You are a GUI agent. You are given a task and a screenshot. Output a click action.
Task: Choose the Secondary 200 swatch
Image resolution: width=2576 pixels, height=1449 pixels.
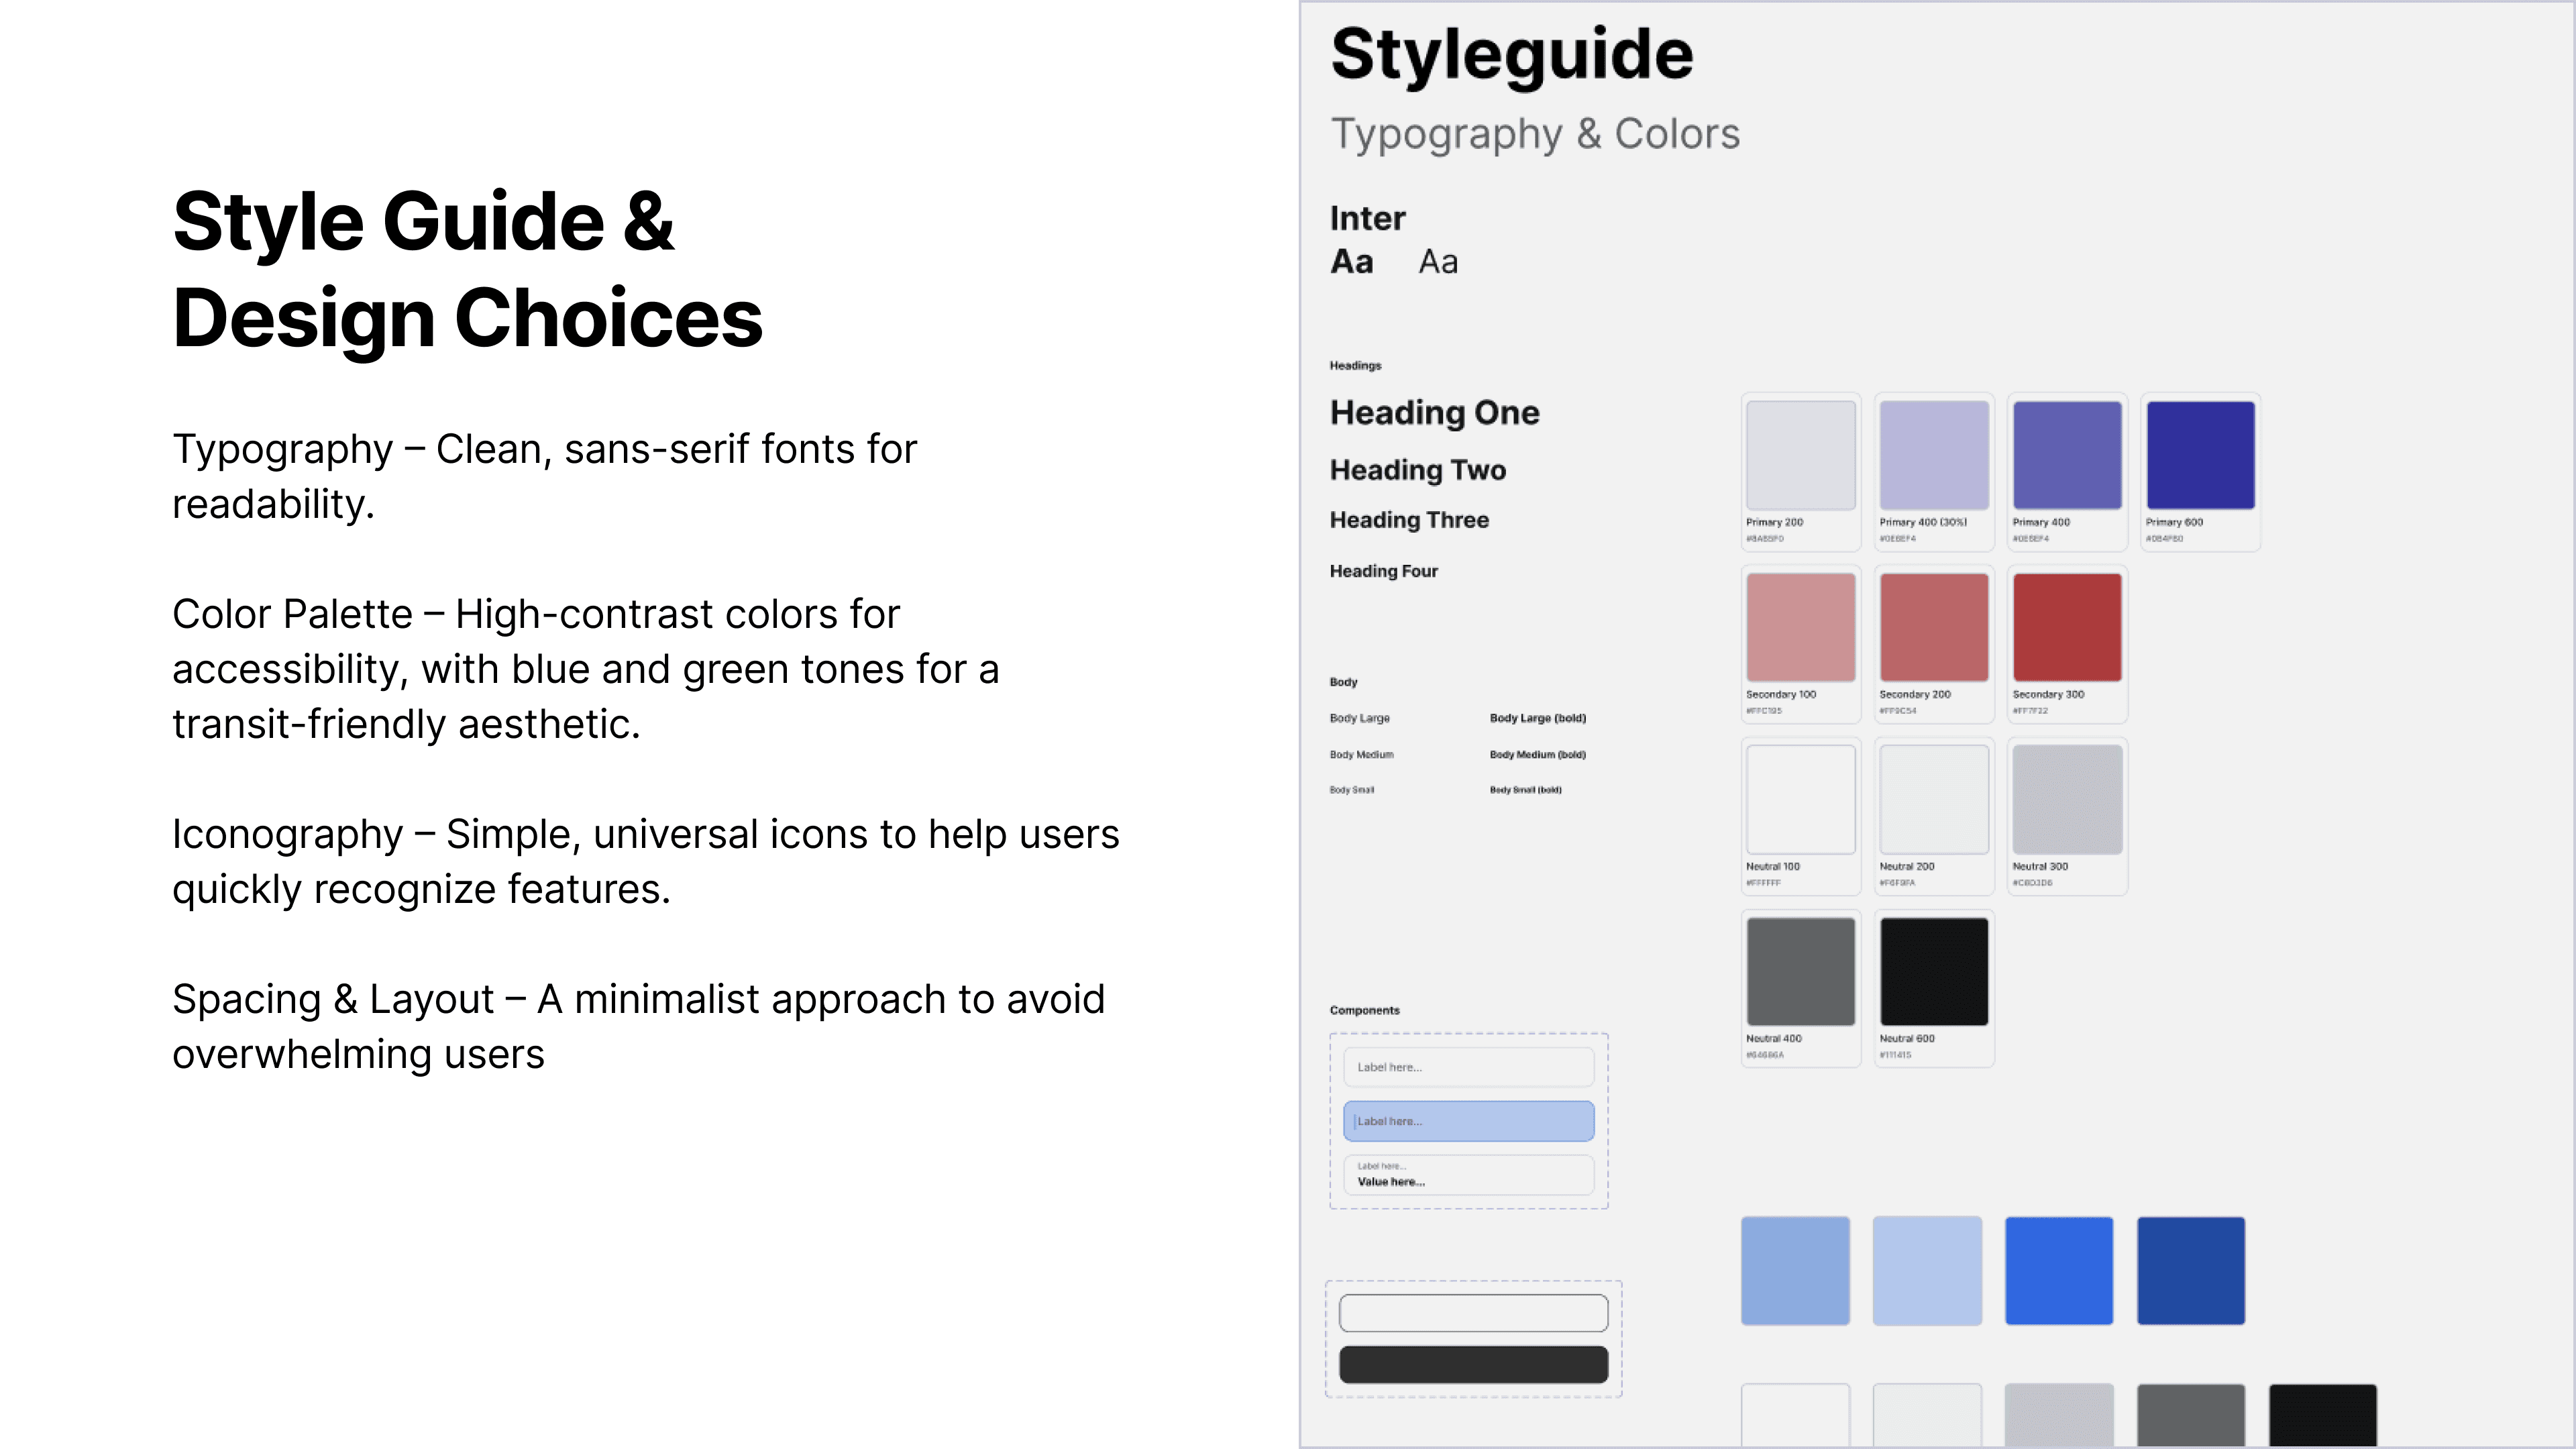(1934, 627)
